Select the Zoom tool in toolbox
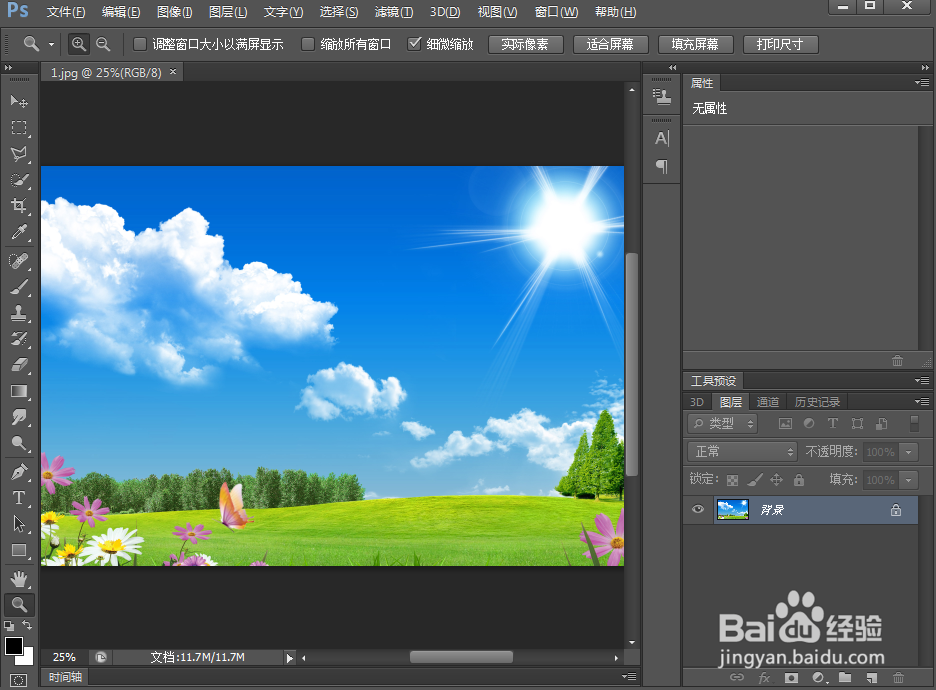The height and width of the screenshot is (690, 936). click(x=19, y=605)
